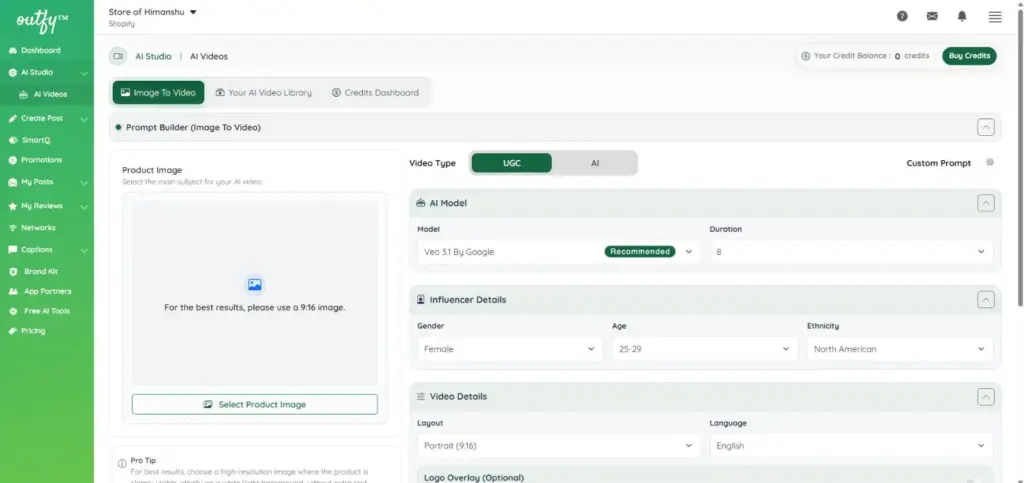Screen dimensions: 1024x483
Task: Open Free AI Tools in the sidebar
Action: pos(46,311)
